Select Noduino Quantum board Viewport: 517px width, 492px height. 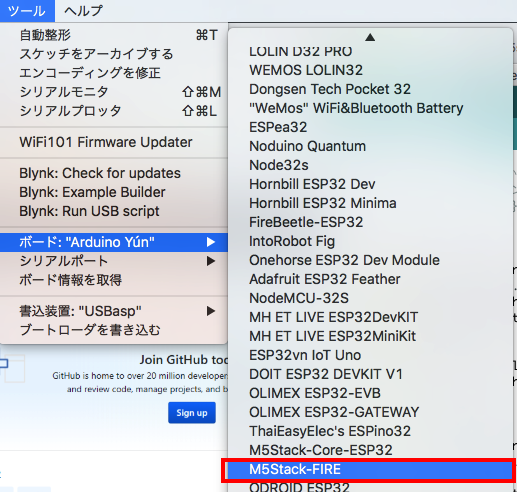[x=370, y=146]
